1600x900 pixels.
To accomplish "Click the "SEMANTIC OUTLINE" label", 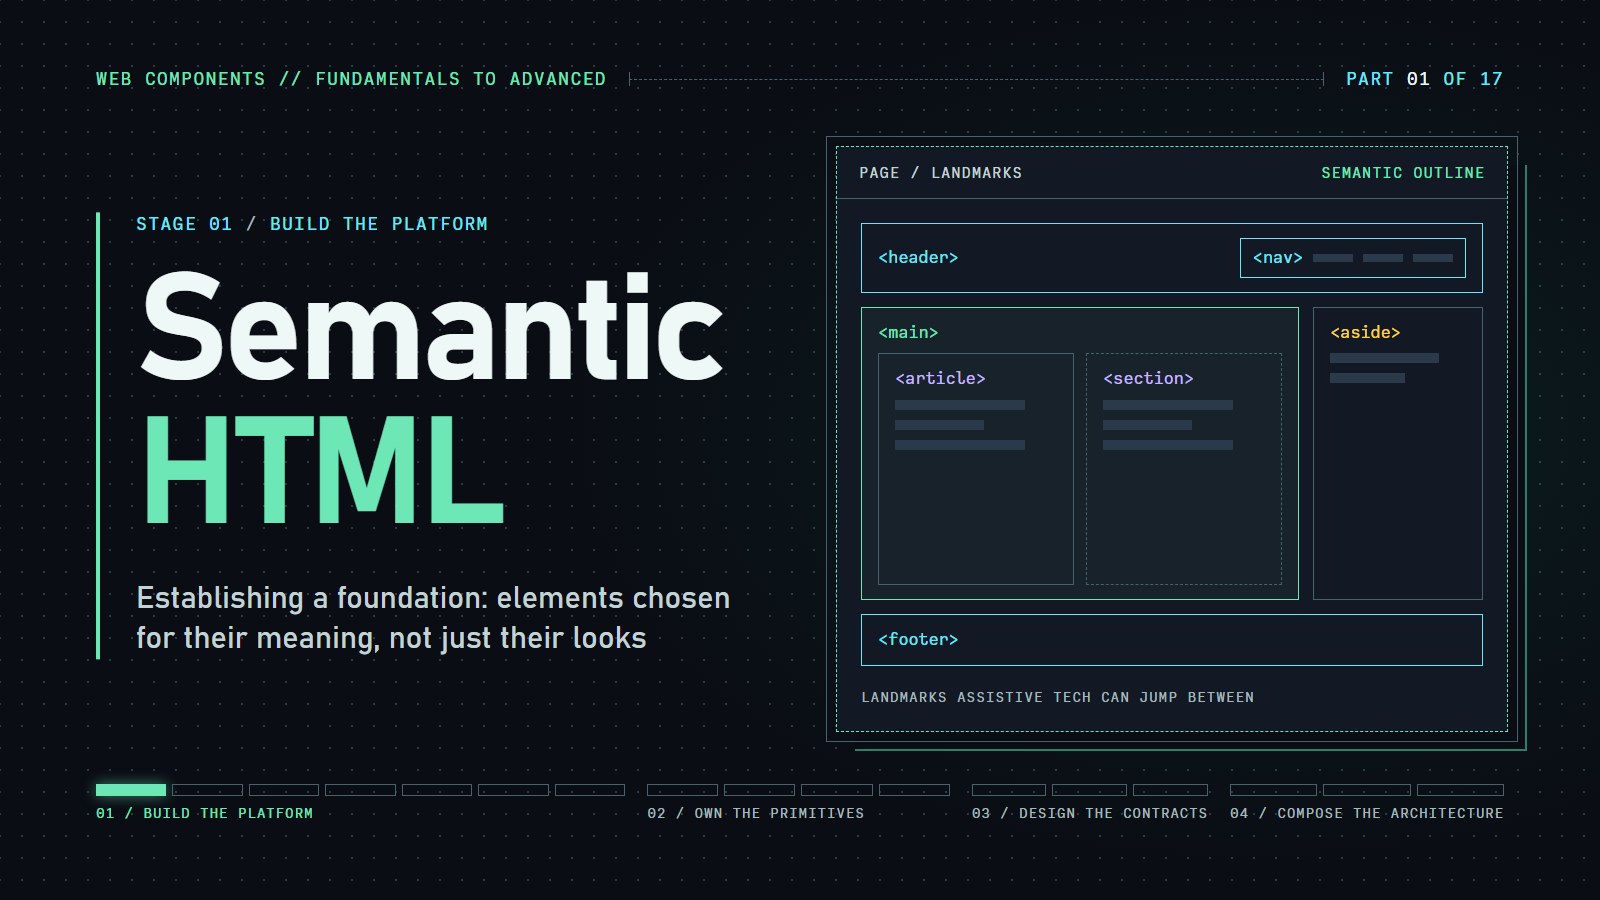I will pyautogui.click(x=1403, y=173).
